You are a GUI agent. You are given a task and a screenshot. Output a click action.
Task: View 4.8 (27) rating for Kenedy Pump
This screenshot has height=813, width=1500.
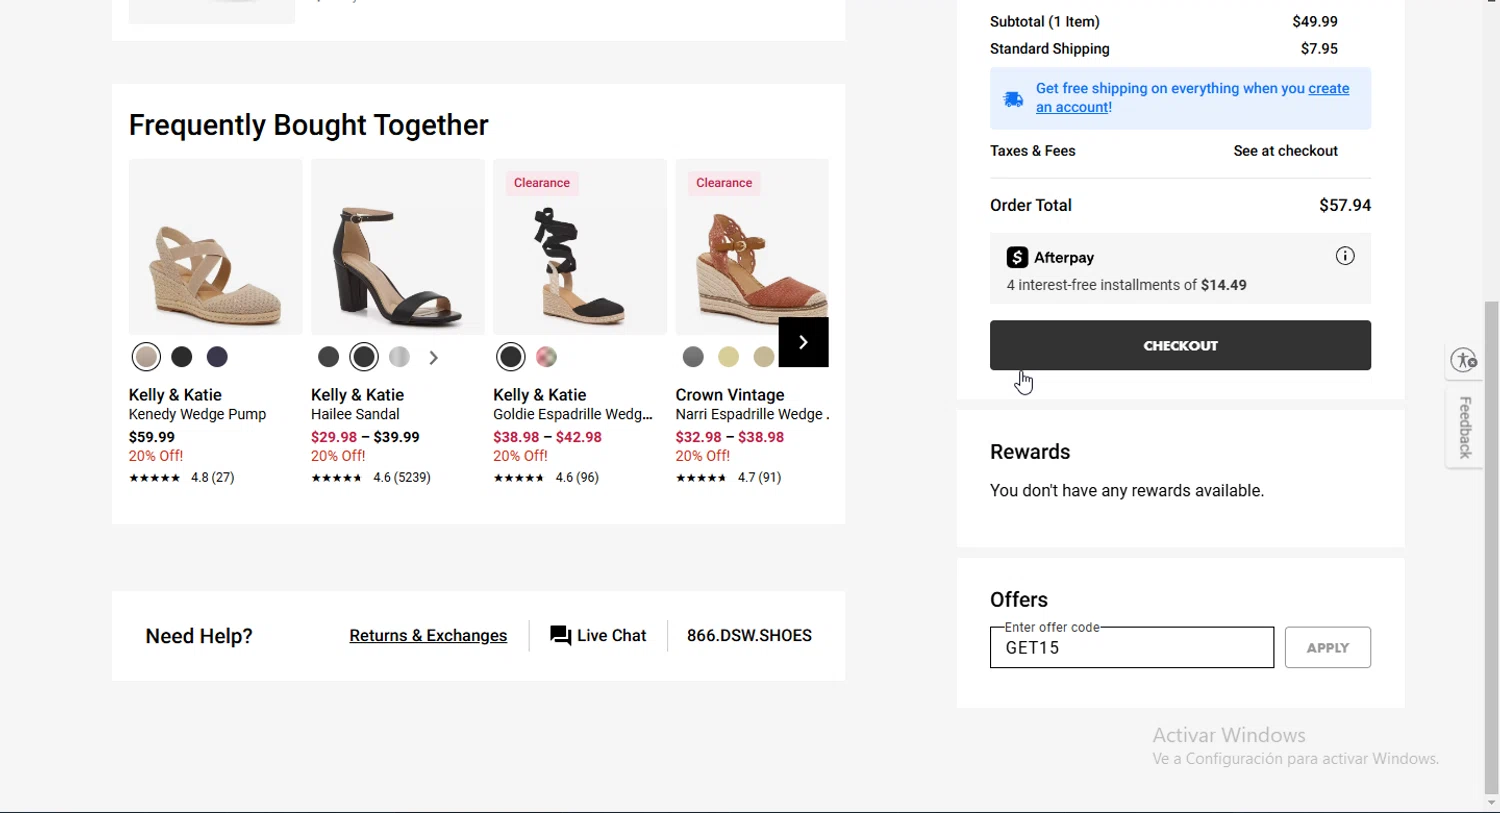(x=182, y=478)
